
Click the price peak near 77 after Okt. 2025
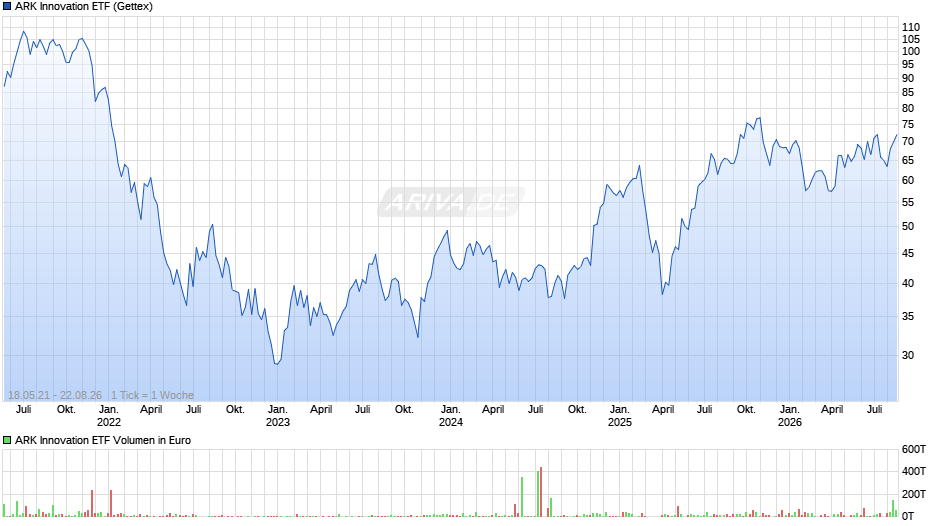[x=760, y=118]
